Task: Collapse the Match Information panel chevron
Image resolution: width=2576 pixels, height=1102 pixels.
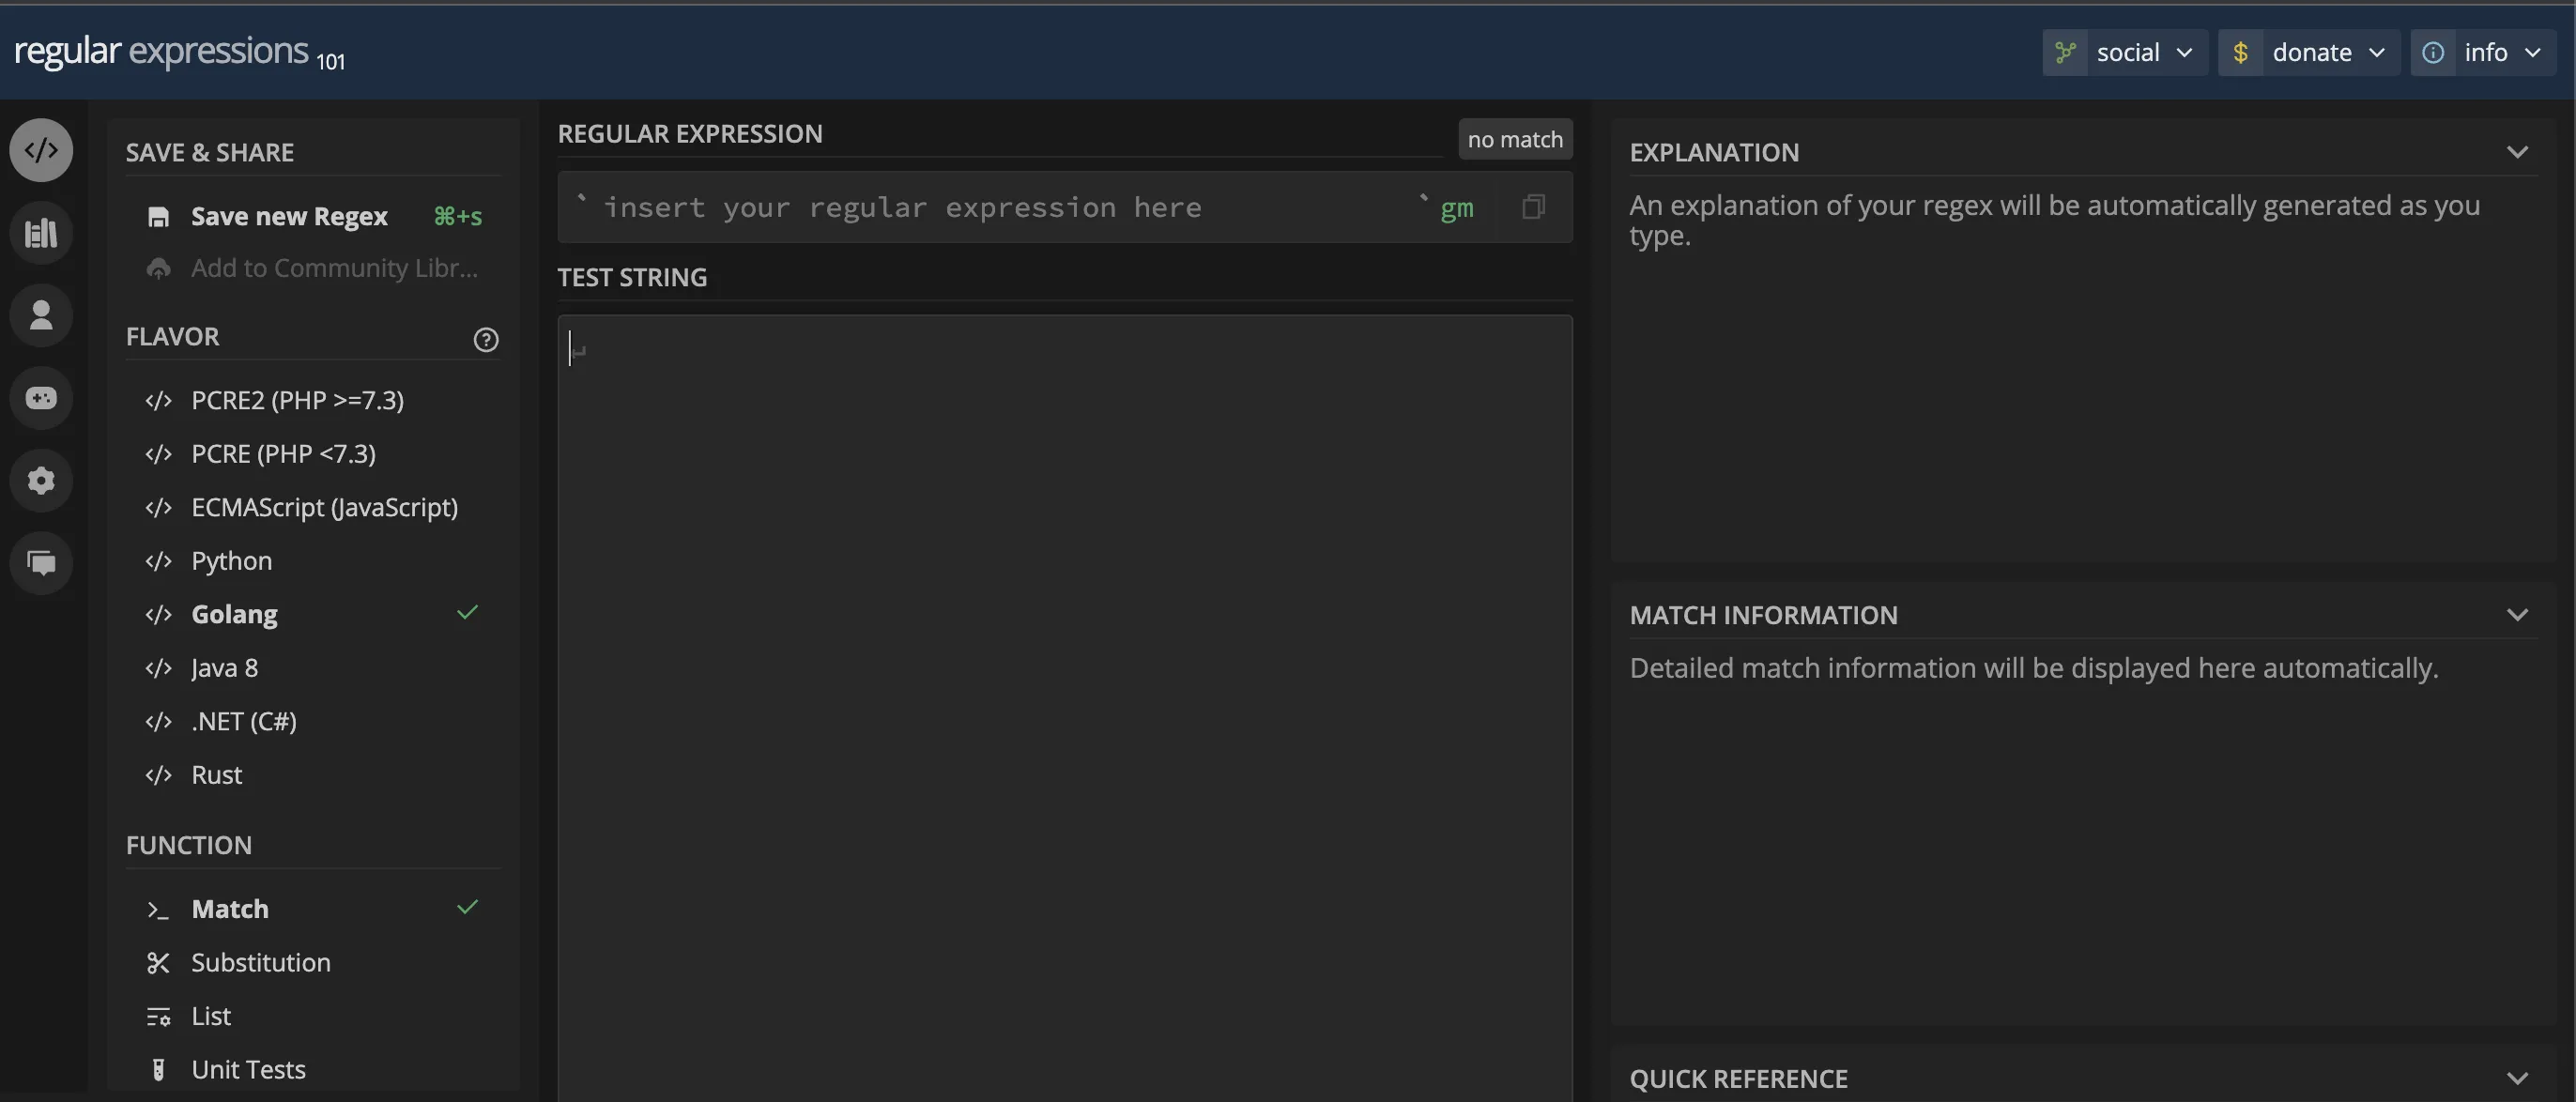Action: pyautogui.click(x=2517, y=615)
